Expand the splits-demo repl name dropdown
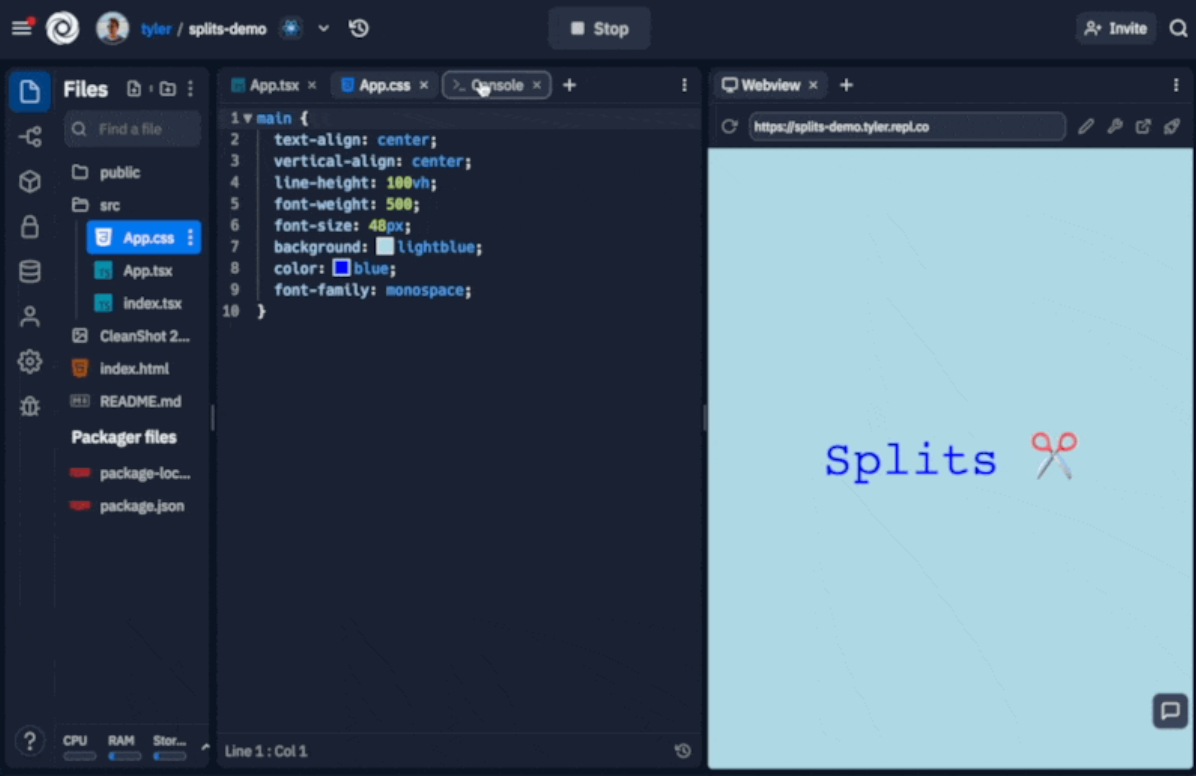Screen dimensions: 1196x776 point(323,28)
